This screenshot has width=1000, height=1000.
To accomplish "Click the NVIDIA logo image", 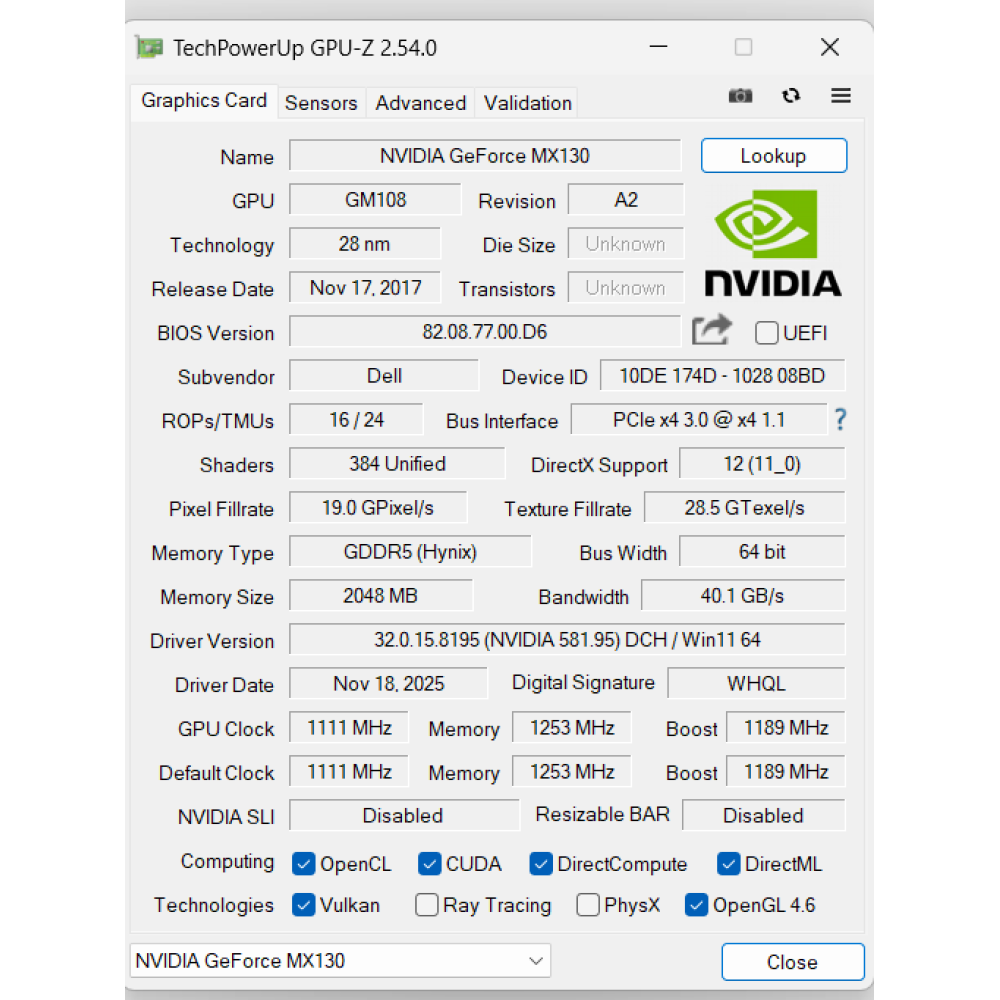I will tap(772, 243).
